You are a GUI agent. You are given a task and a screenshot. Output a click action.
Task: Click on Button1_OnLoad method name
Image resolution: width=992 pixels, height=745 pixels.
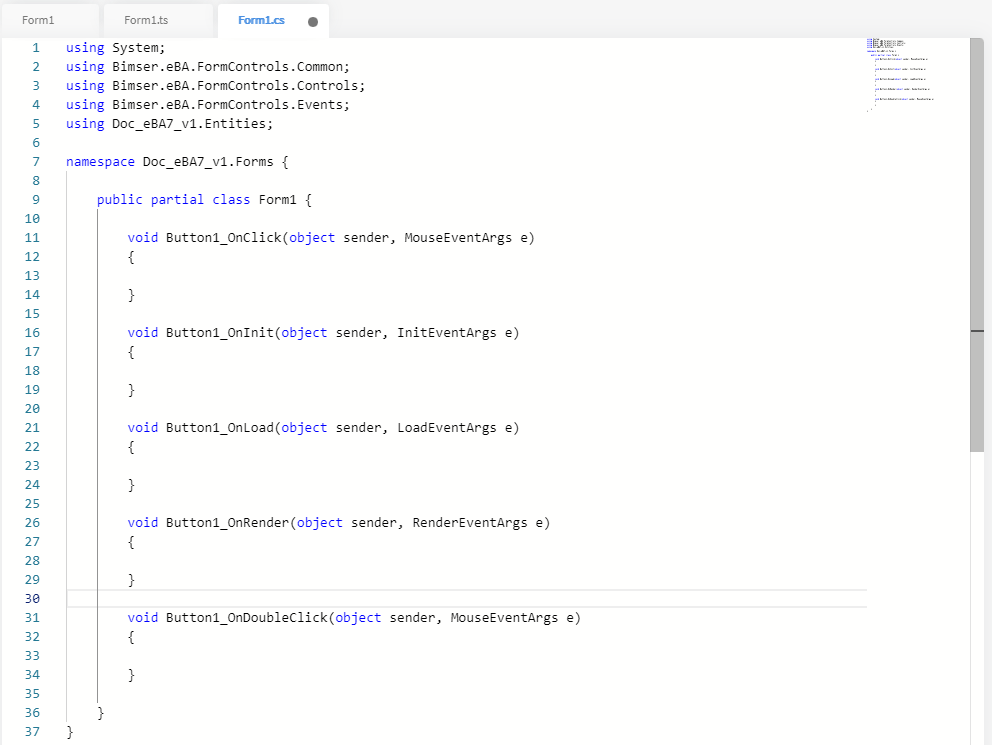pyautogui.click(x=219, y=428)
